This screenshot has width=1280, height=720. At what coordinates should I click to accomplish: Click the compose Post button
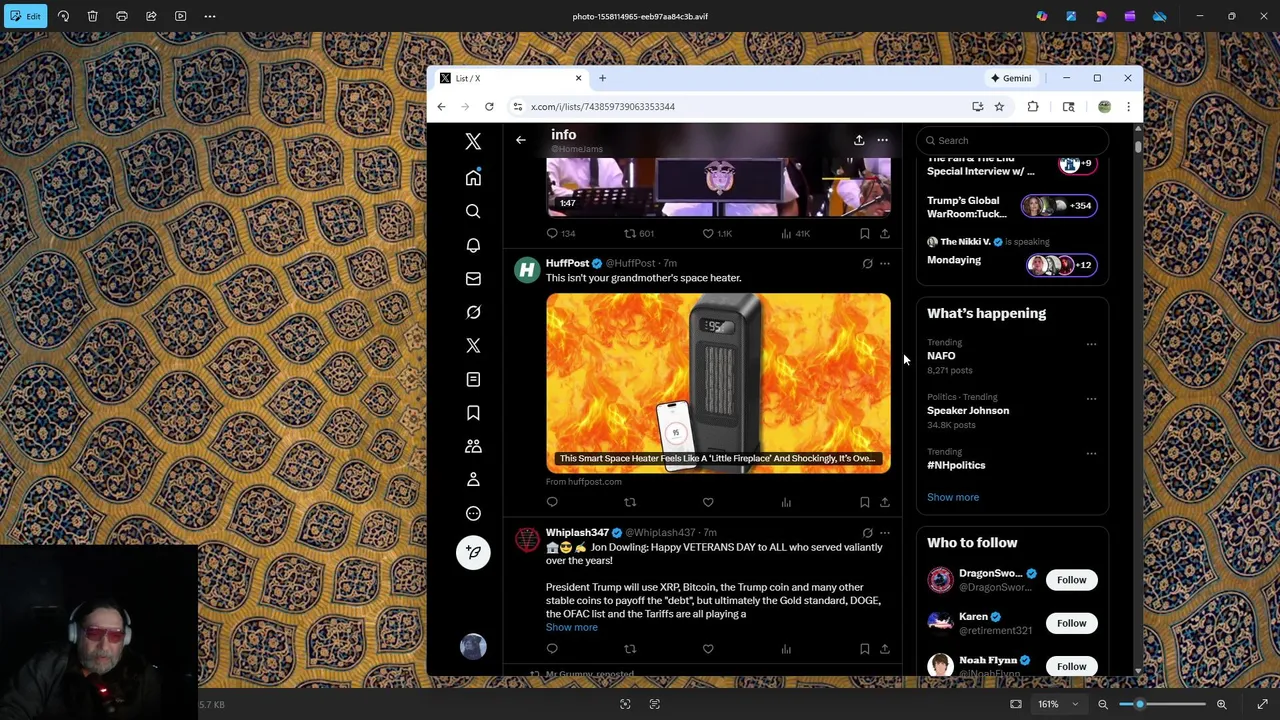(x=473, y=552)
